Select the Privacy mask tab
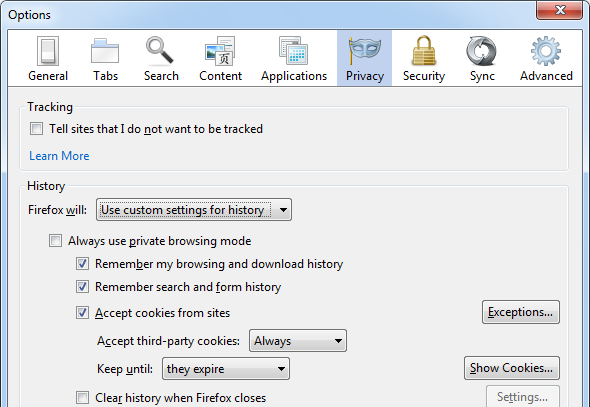This screenshot has height=407, width=590. 364,58
